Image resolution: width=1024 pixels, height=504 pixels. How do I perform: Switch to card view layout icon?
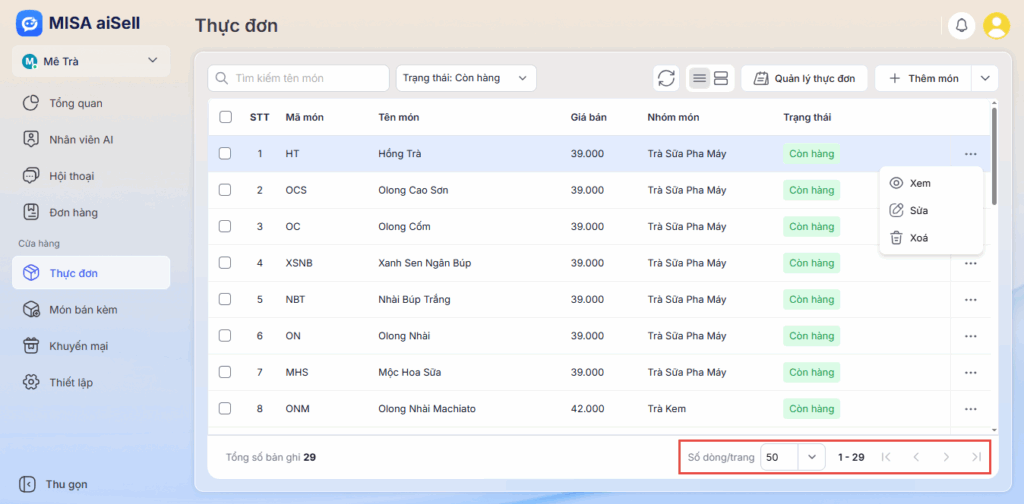pos(722,78)
